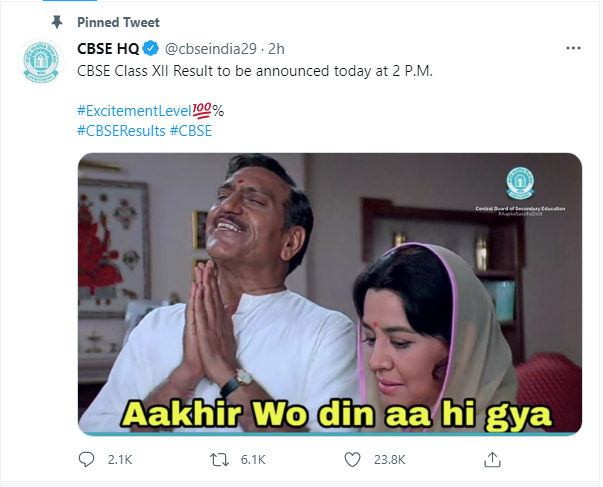
Task: Open the three-dot more options menu
Action: coord(573,48)
